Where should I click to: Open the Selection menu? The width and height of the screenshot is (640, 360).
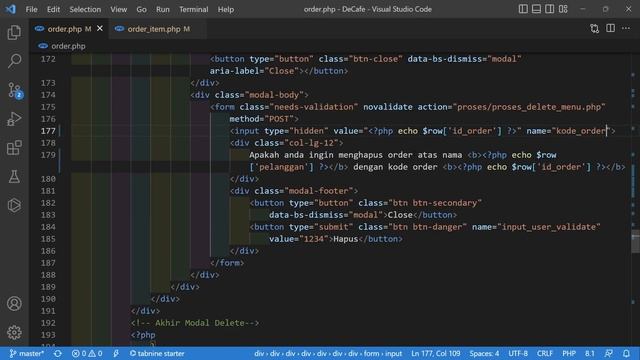[x=85, y=9]
